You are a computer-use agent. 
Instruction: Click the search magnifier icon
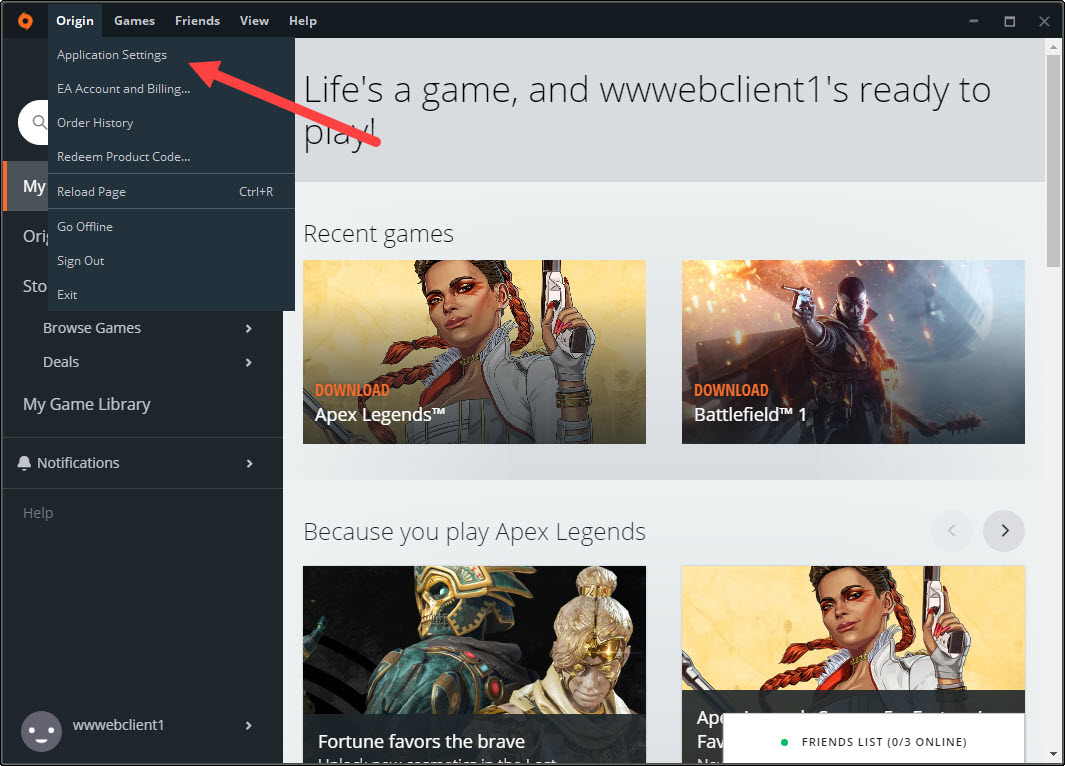tap(39, 122)
